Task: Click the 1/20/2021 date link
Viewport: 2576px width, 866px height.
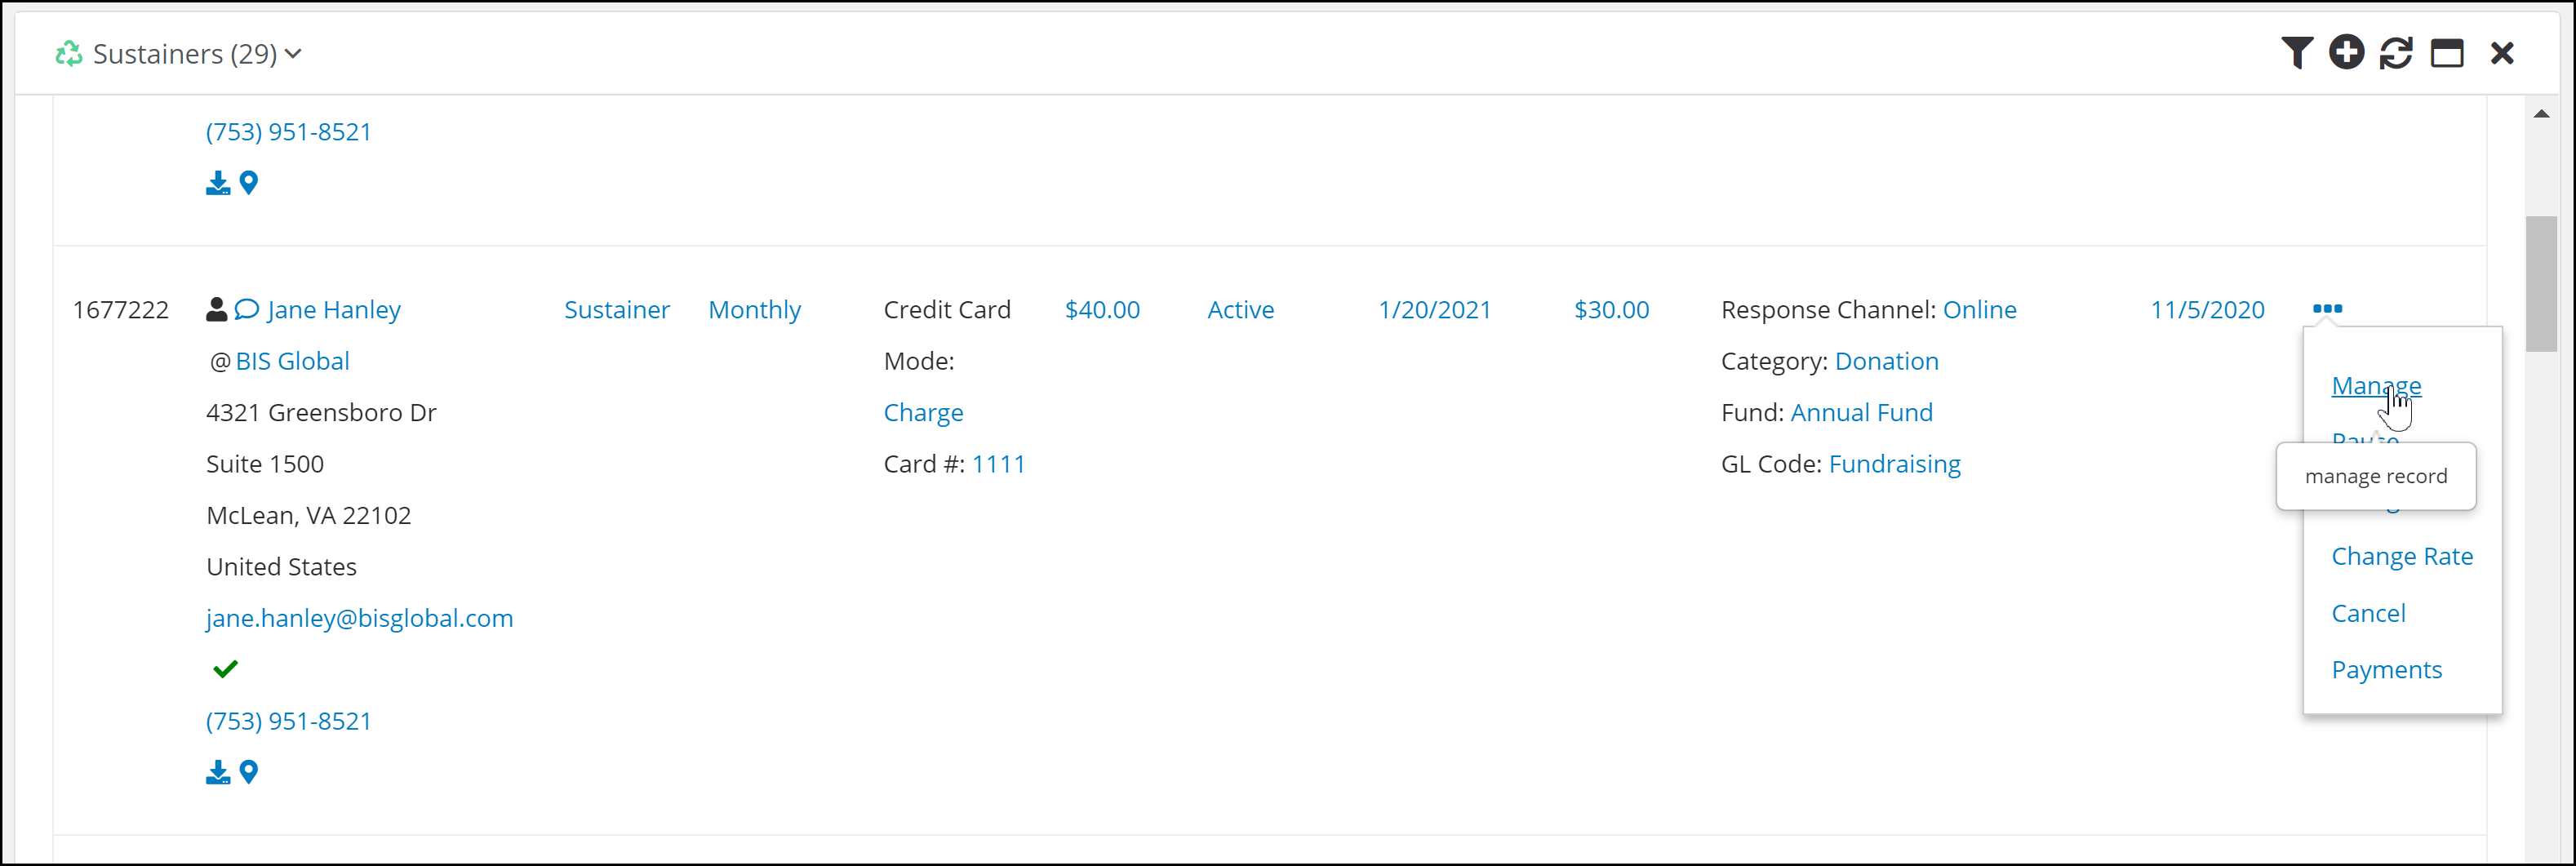Action: [x=1434, y=310]
